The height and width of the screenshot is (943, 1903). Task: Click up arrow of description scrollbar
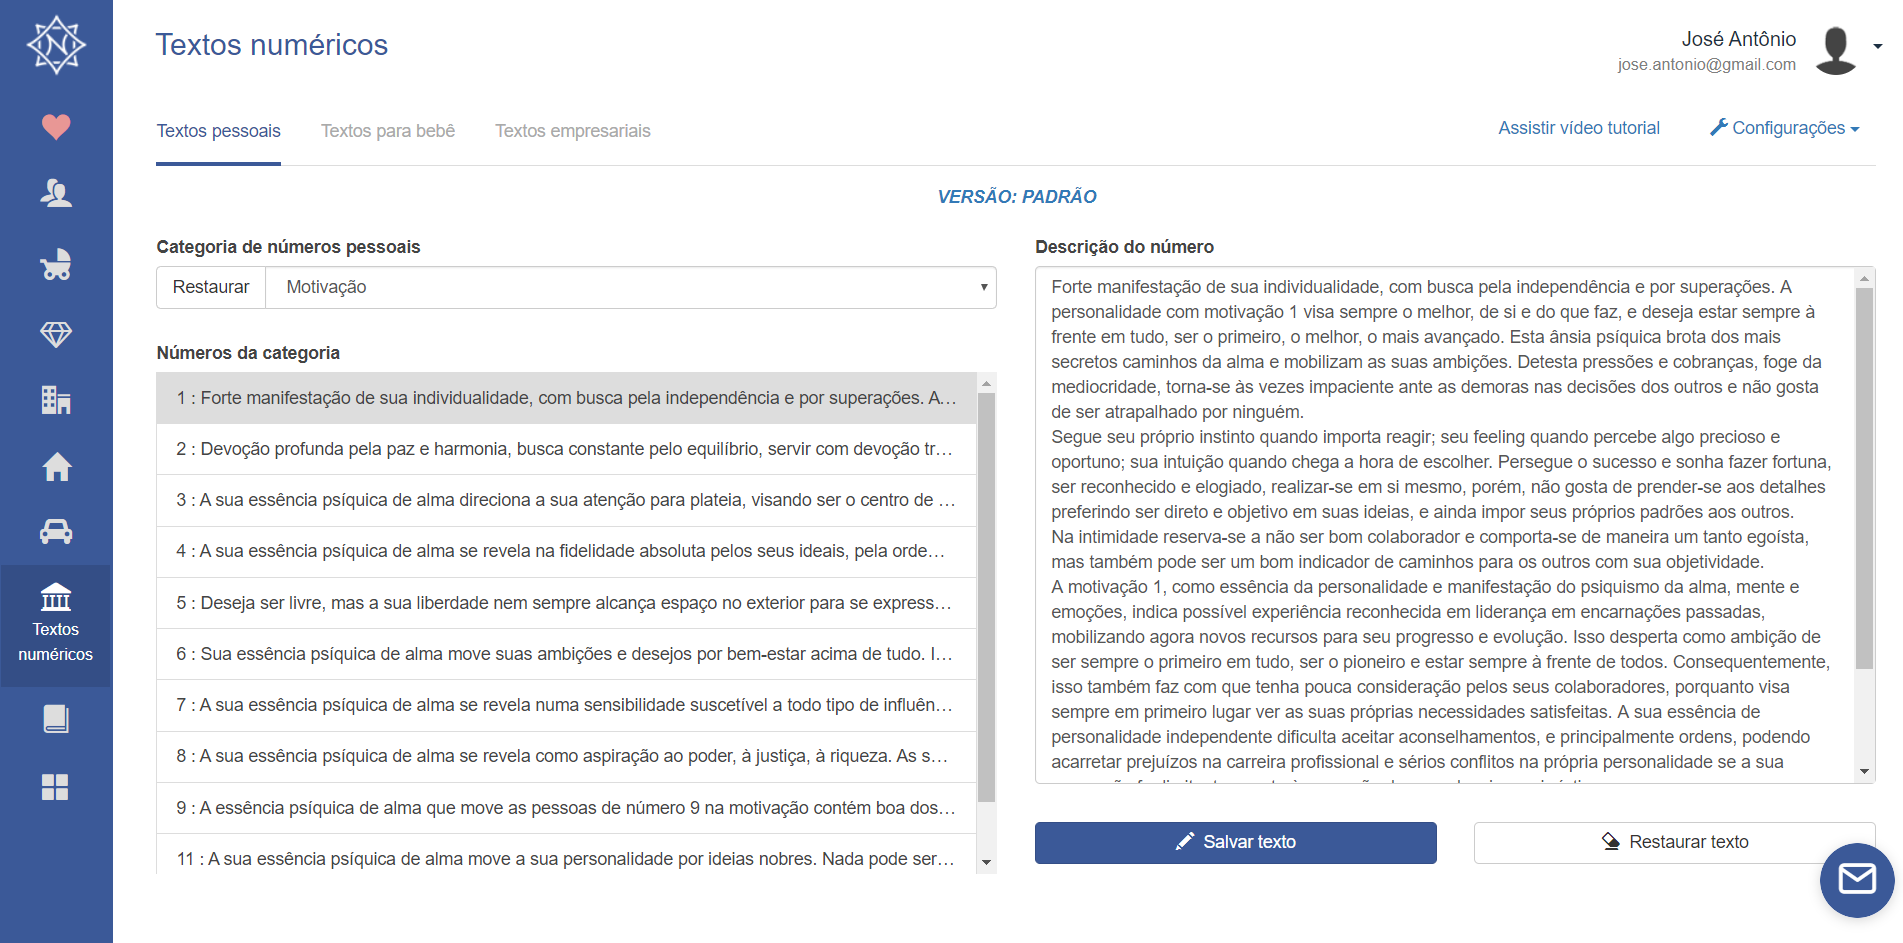(1864, 278)
